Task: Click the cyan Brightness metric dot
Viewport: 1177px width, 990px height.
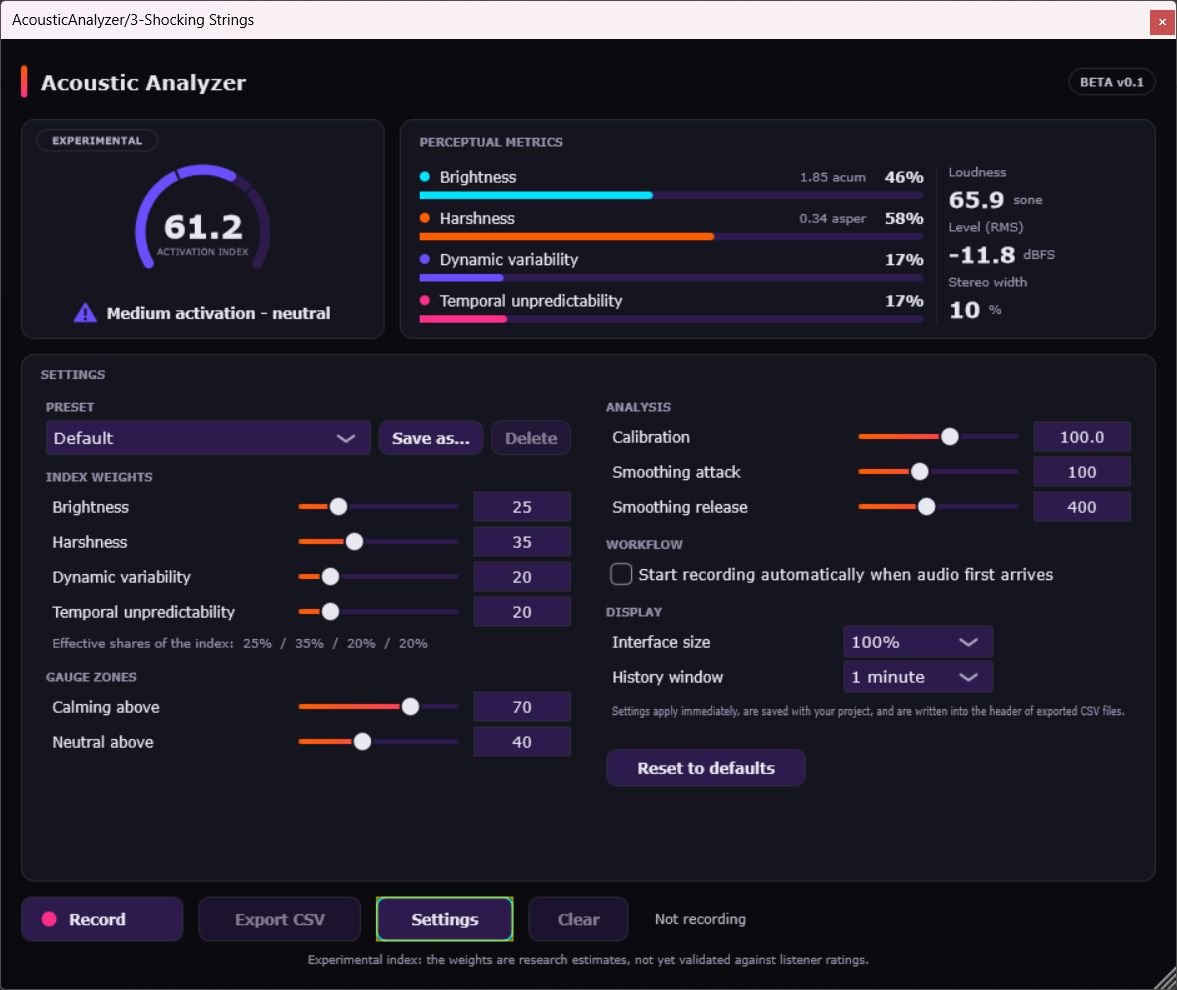Action: pyautogui.click(x=425, y=177)
